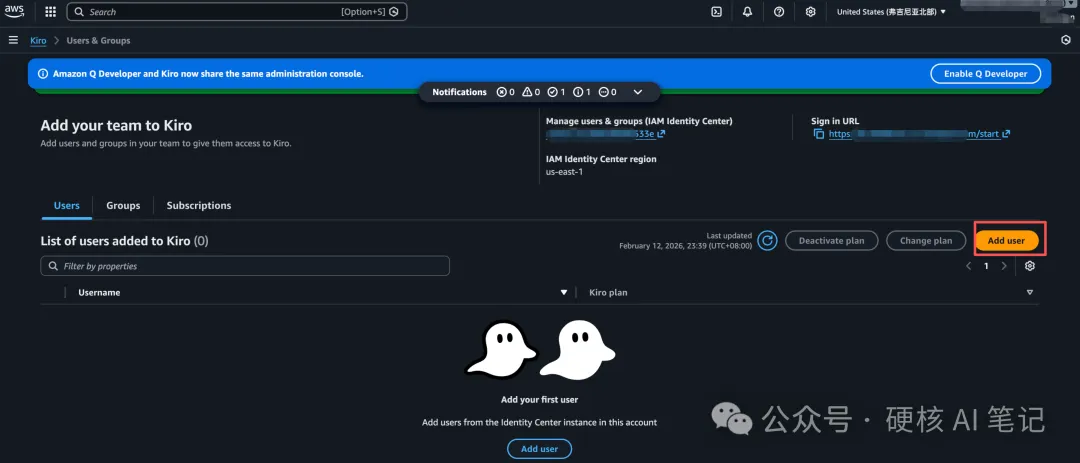Sort by the Username column arrow

pyautogui.click(x=564, y=292)
